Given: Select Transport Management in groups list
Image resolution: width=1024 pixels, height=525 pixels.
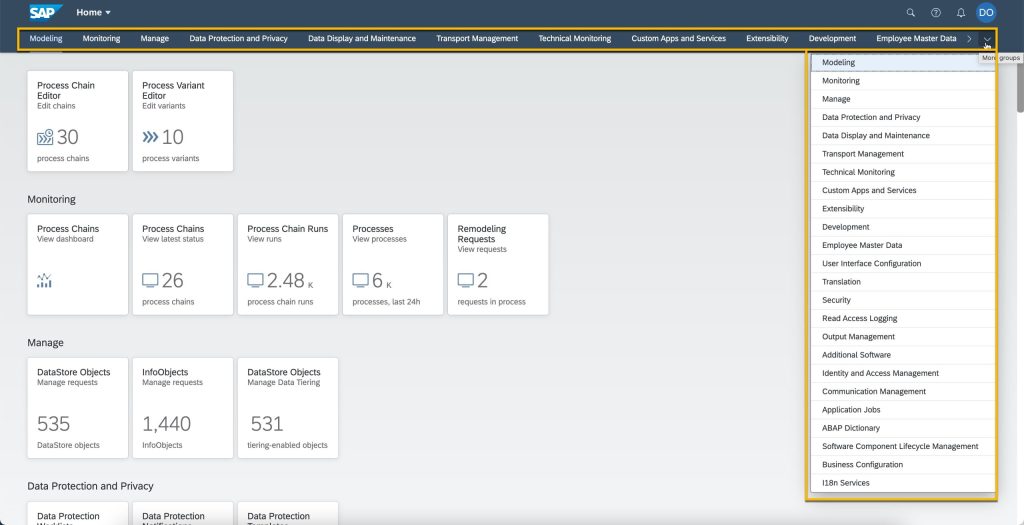Looking at the screenshot, I should 903,154.
